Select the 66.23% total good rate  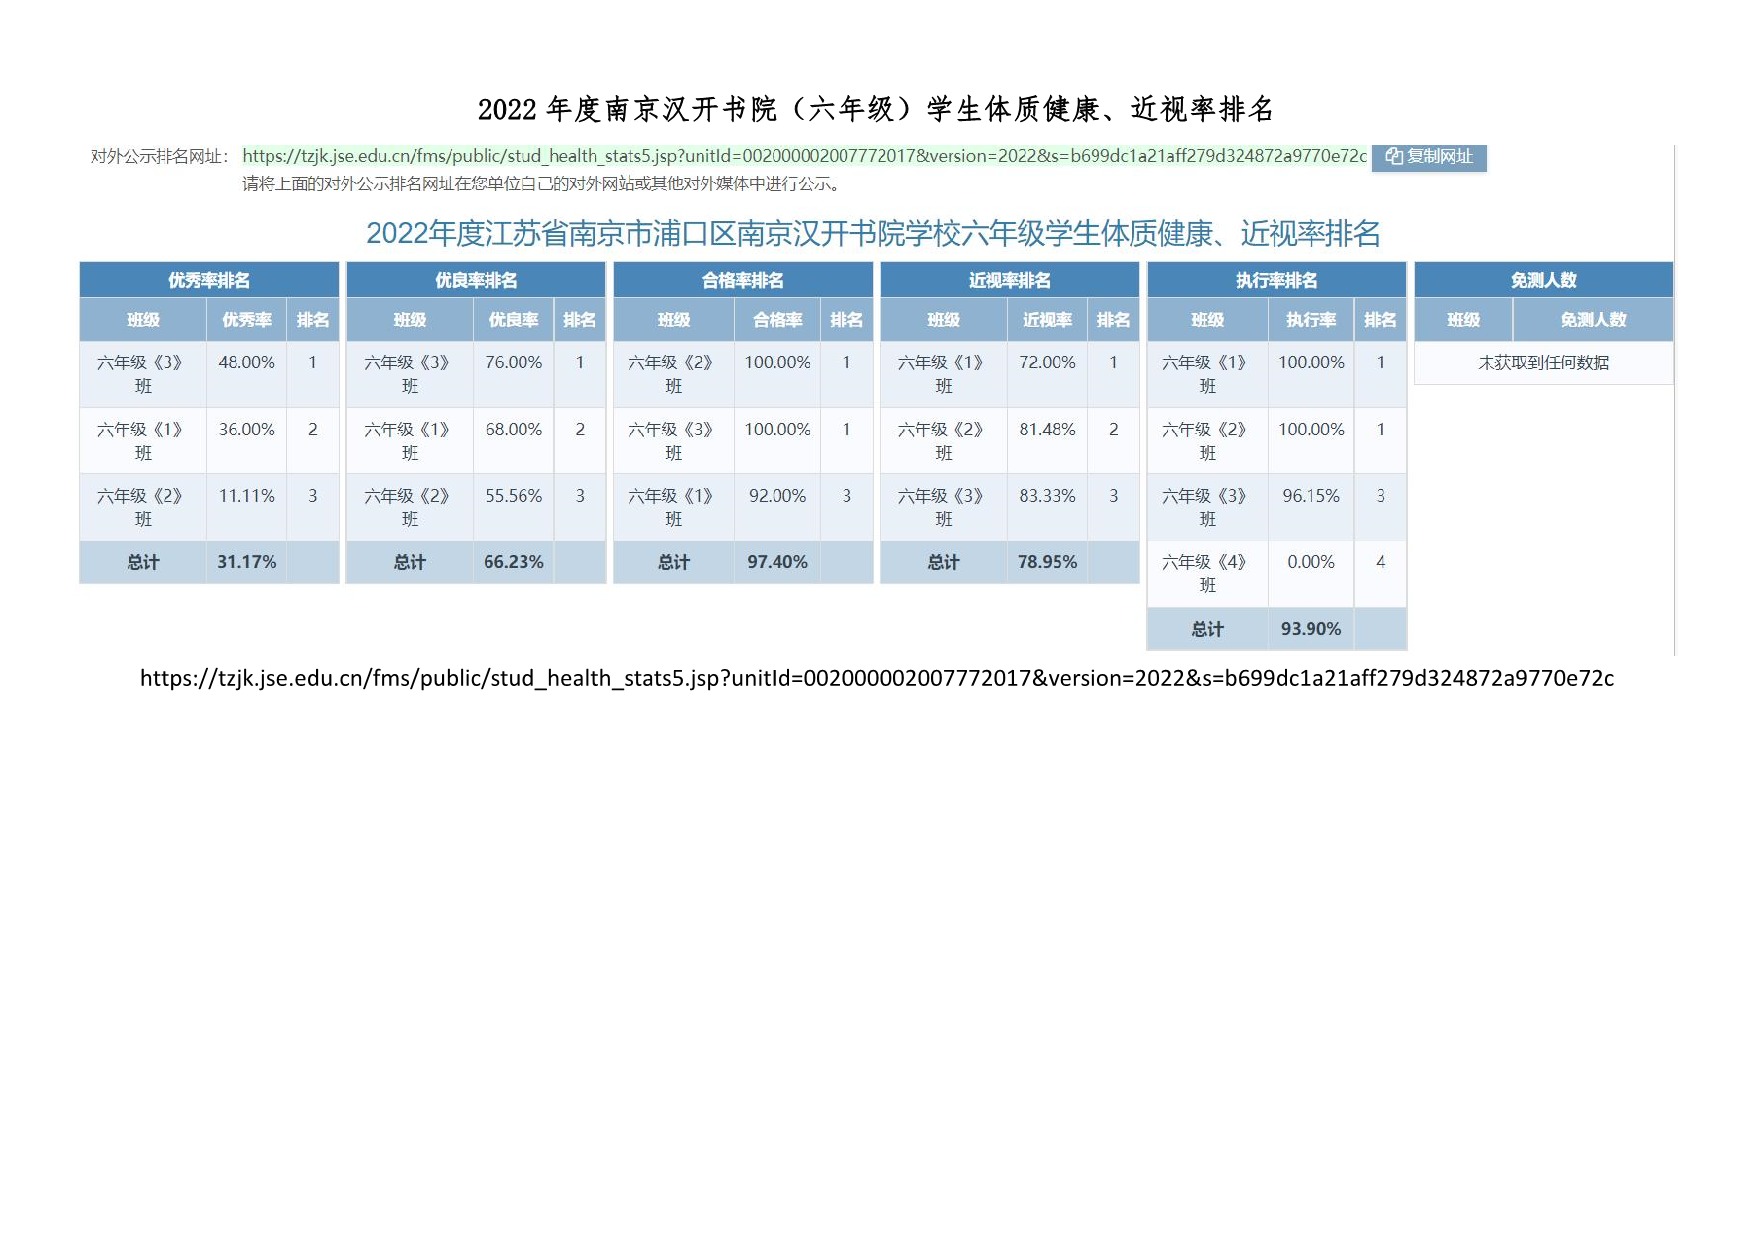pos(514,562)
